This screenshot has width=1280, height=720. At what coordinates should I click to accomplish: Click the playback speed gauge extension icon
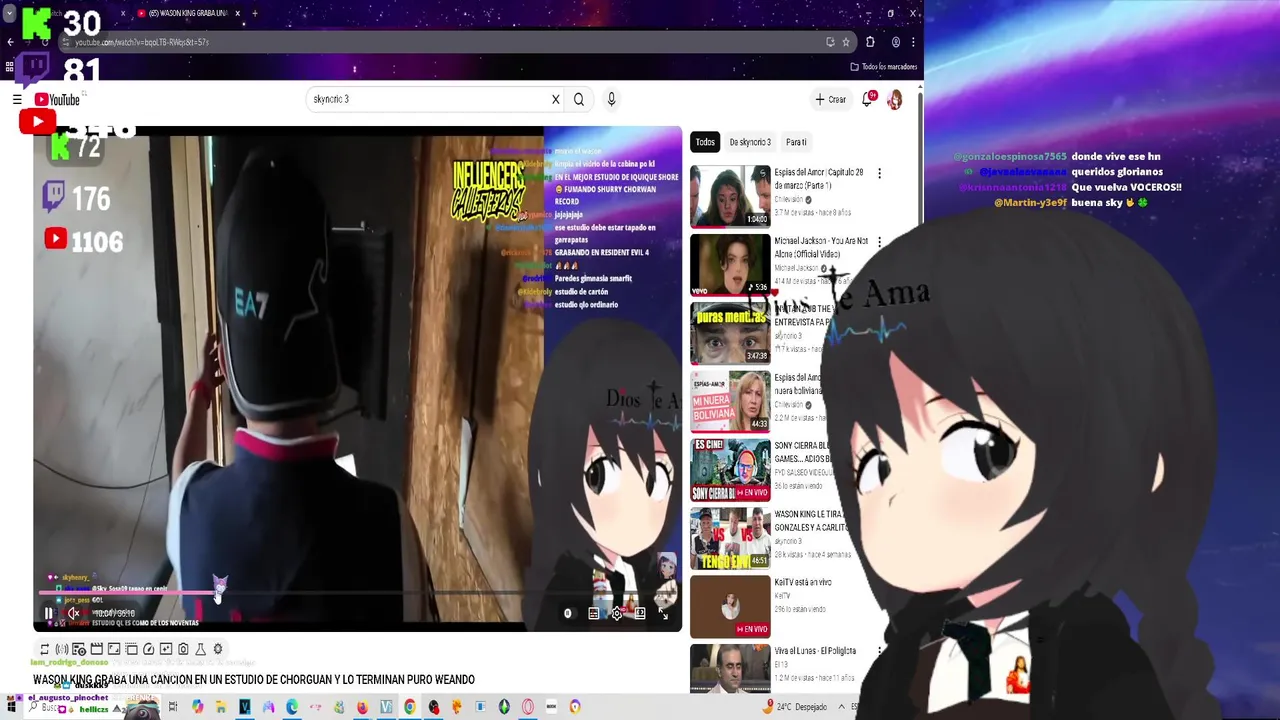(148, 649)
